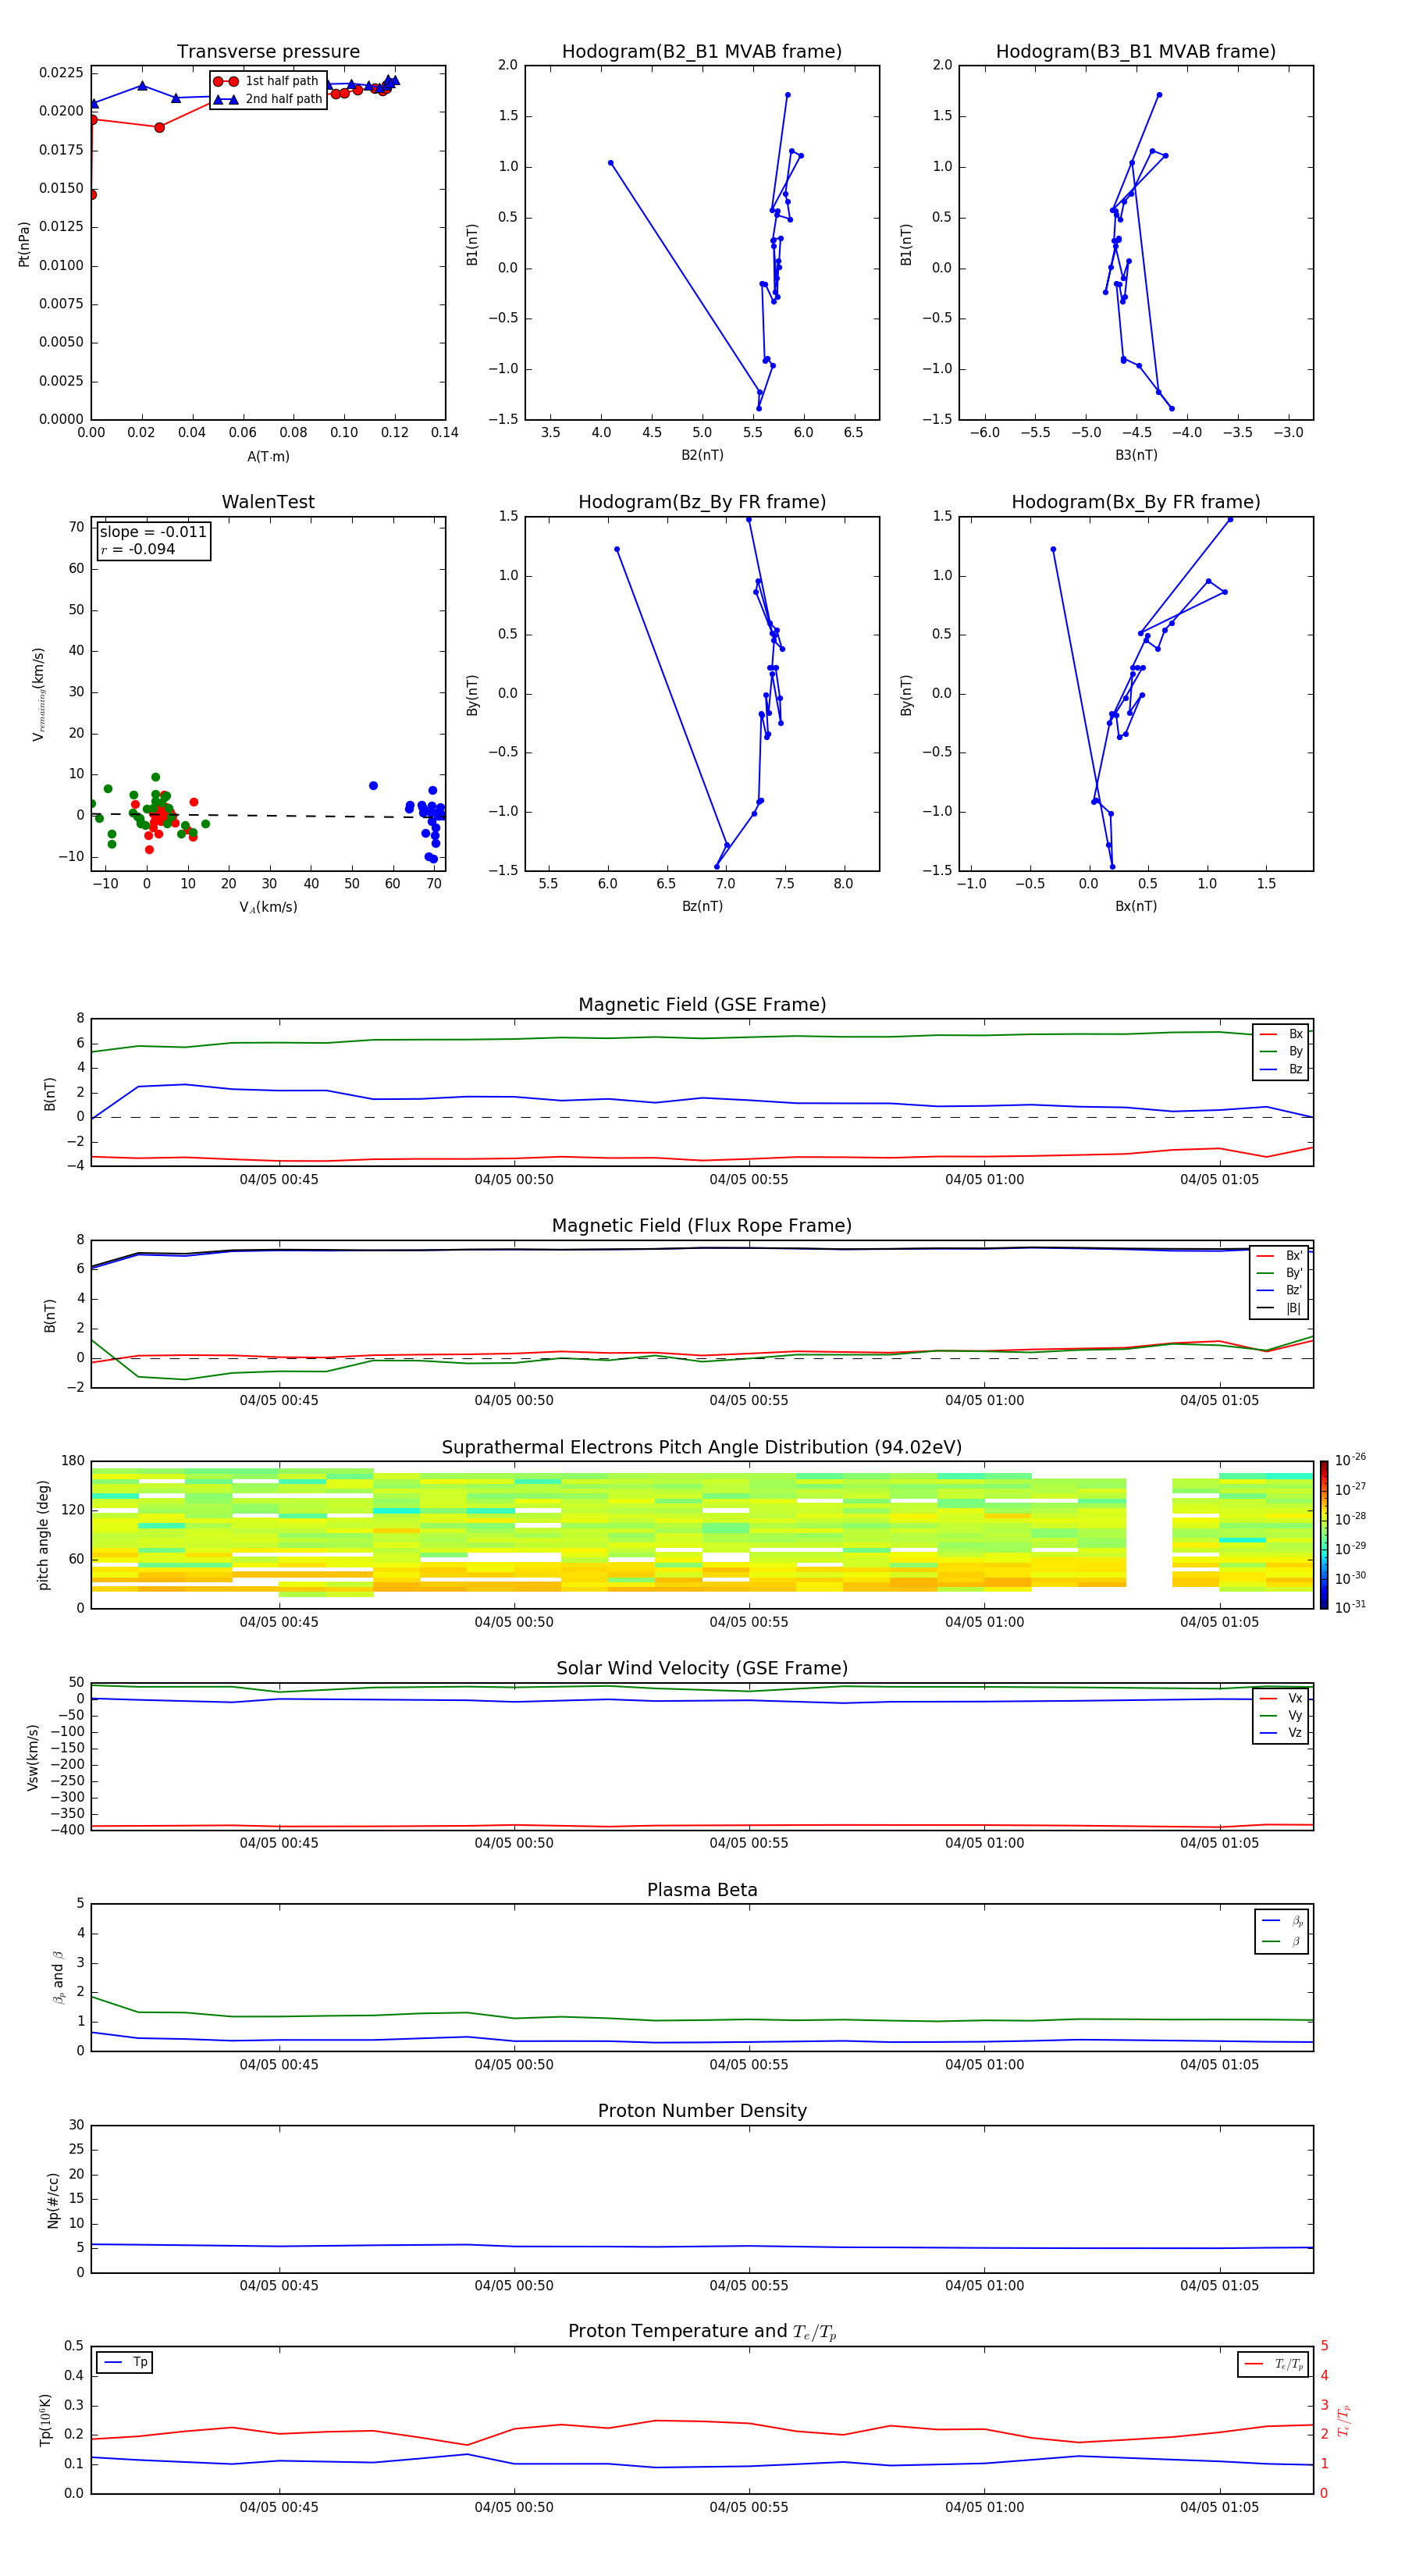The height and width of the screenshot is (2576, 1405).
Task: Click the 'r = -0.094' annotation
Action: [x=138, y=549]
